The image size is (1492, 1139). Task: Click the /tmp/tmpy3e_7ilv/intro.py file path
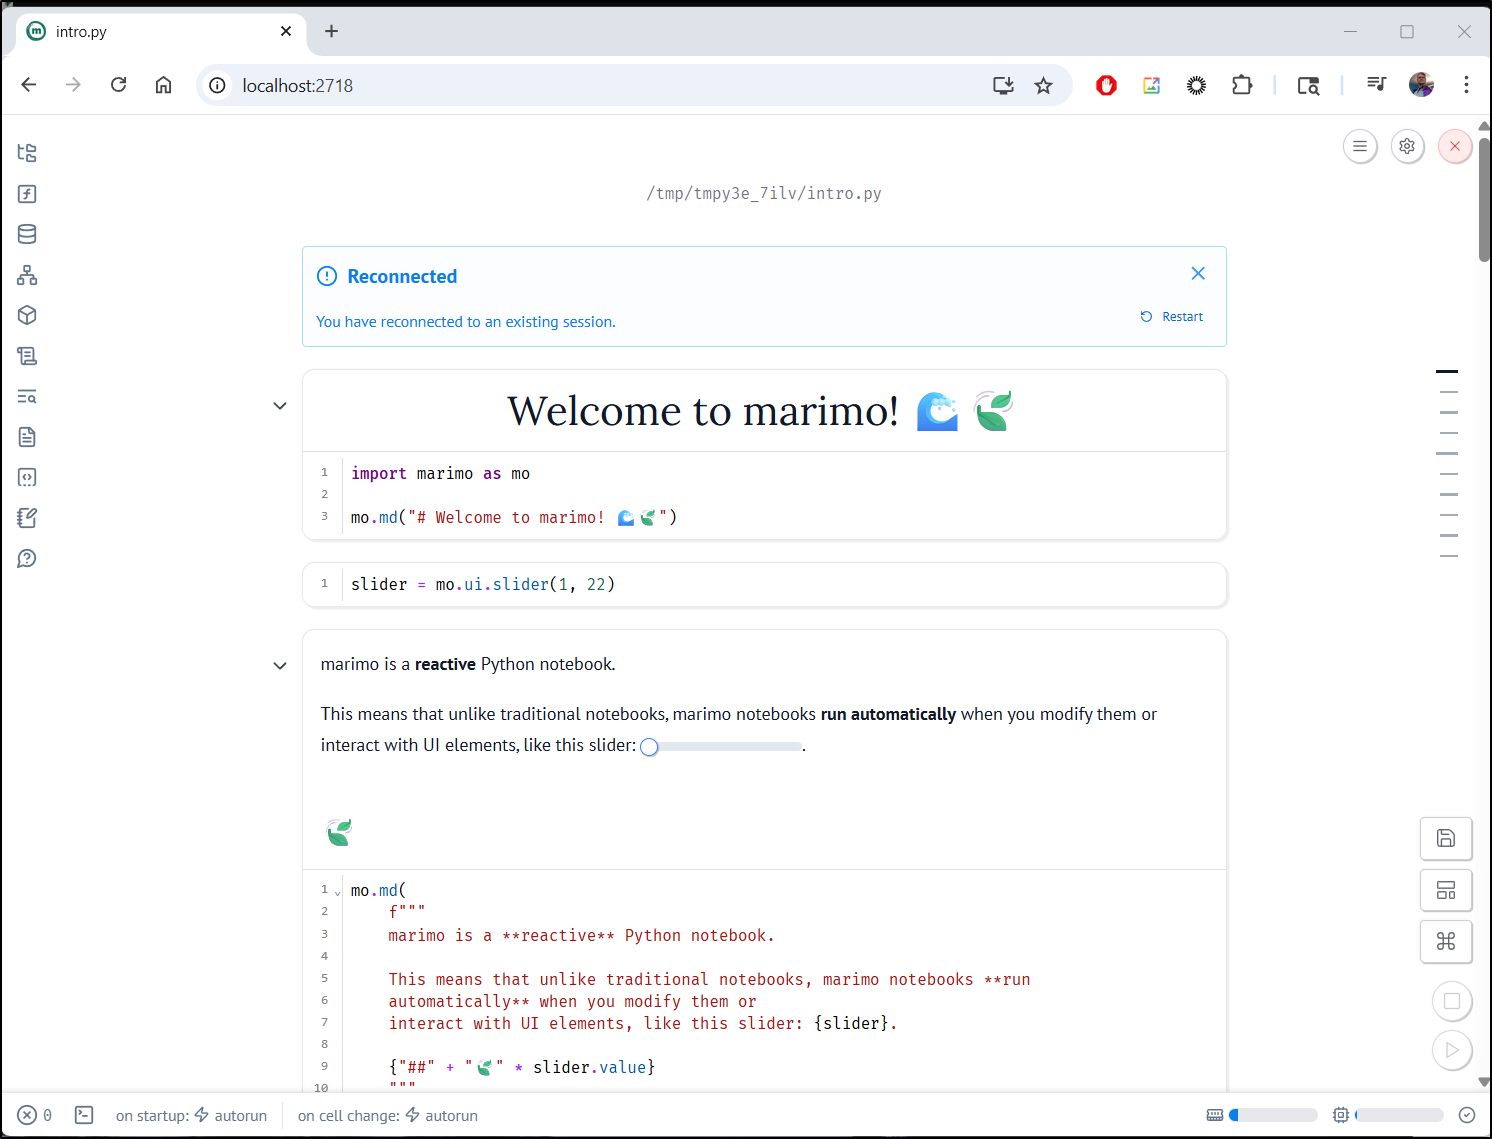[x=764, y=194]
